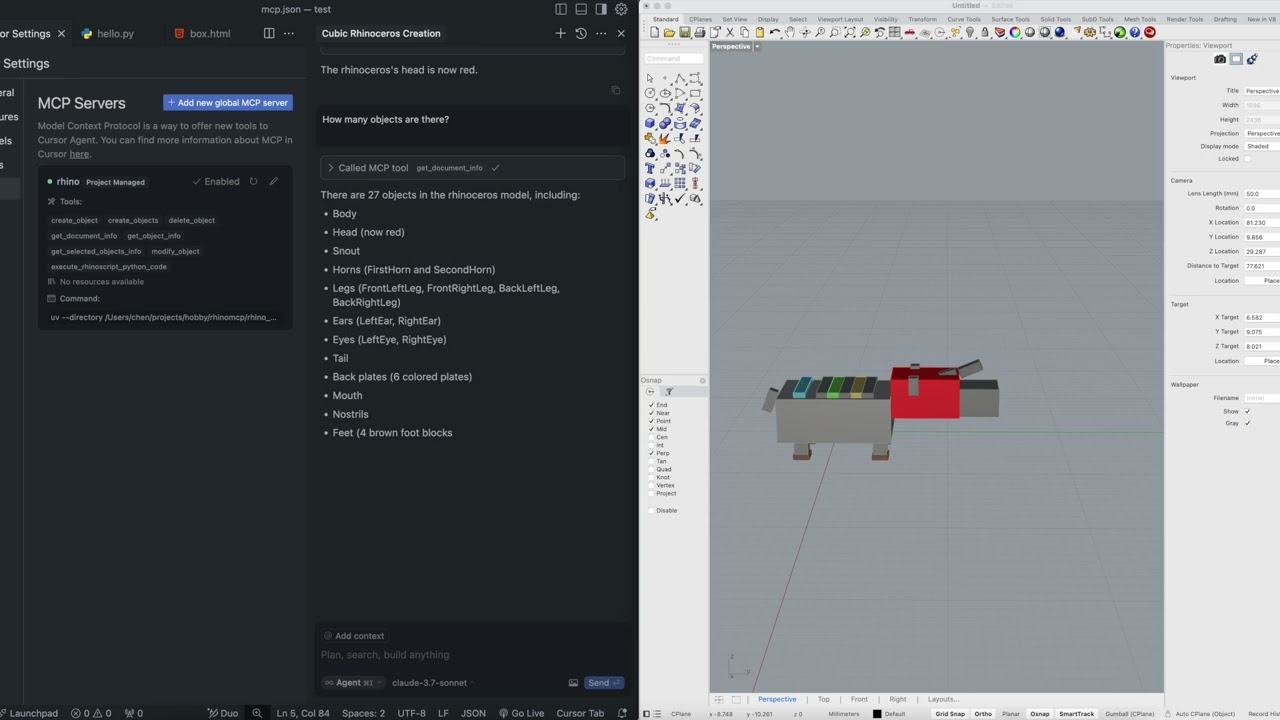Click the light bulb Hide icon in Rhino

(x=970, y=33)
